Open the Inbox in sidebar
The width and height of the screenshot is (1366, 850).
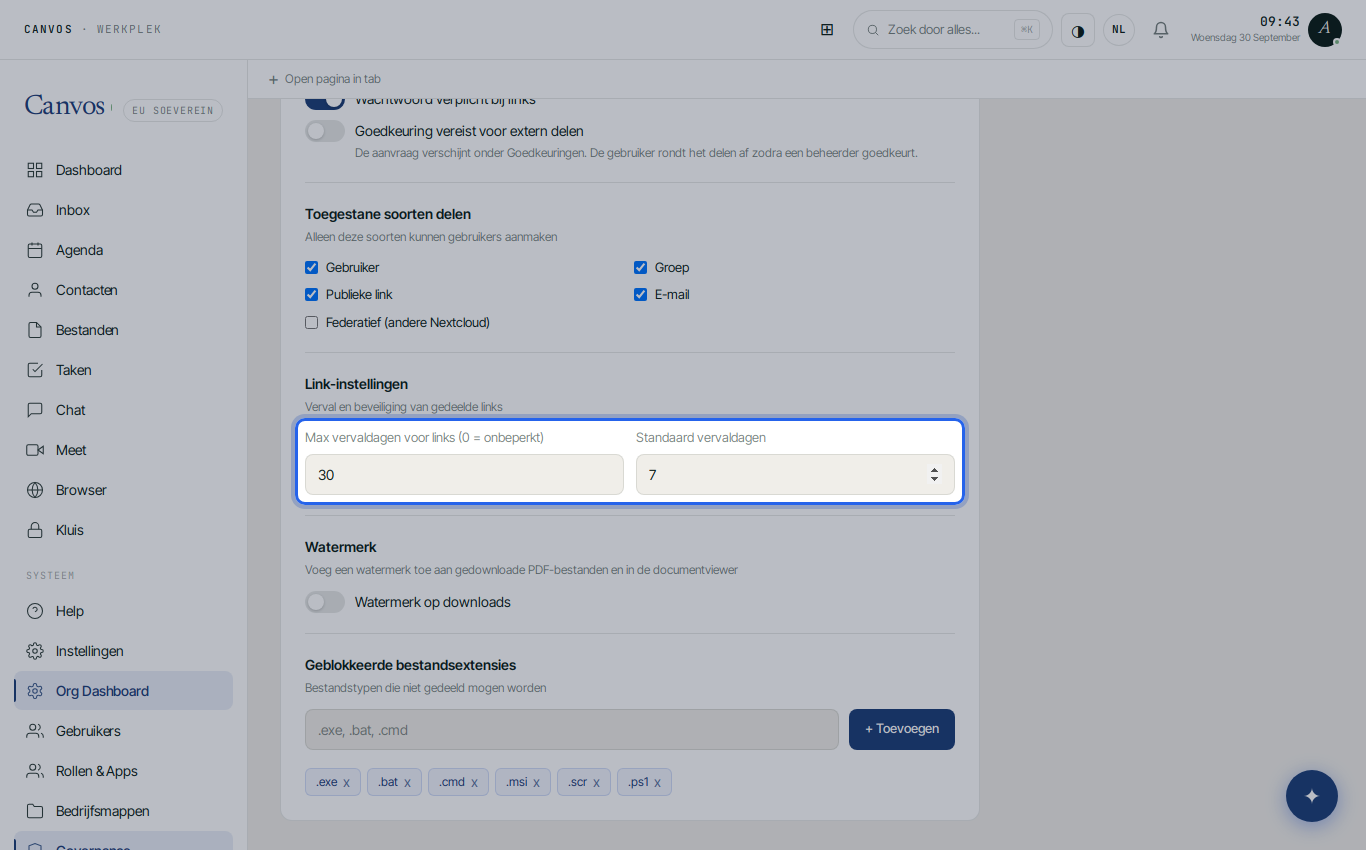(x=123, y=210)
